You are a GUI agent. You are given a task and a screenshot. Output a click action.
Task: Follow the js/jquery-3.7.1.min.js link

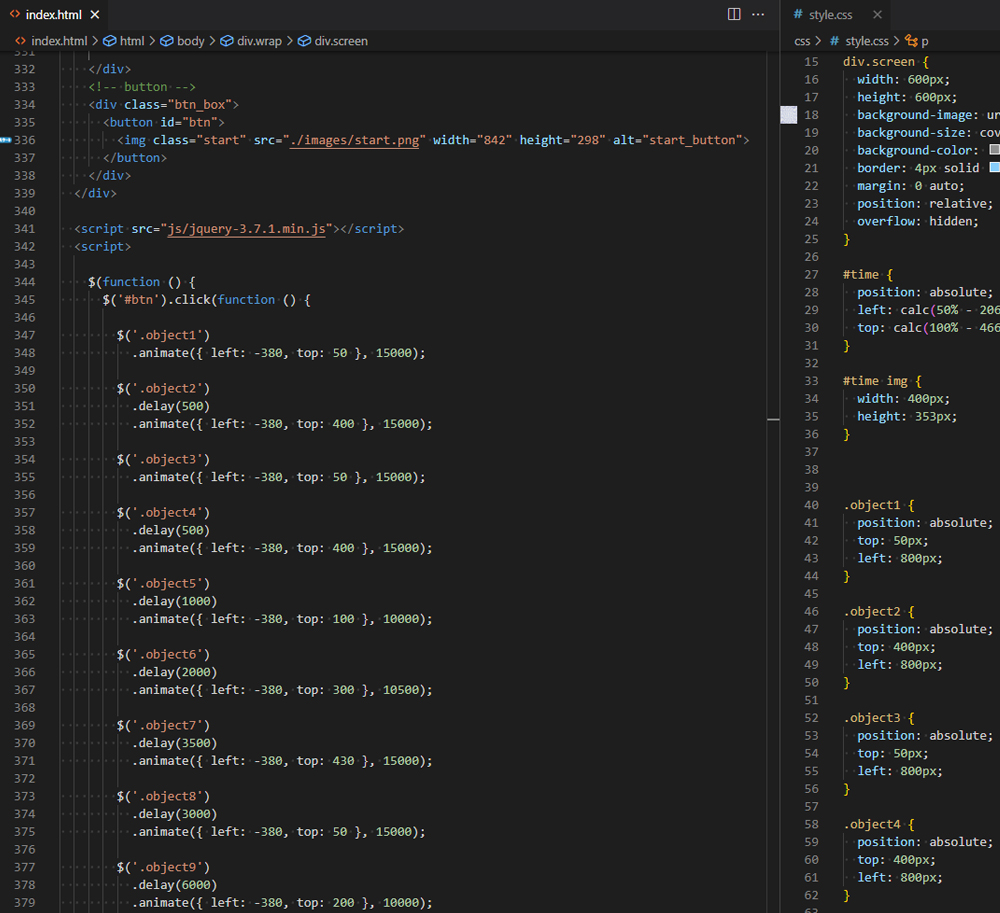pyautogui.click(x=246, y=229)
